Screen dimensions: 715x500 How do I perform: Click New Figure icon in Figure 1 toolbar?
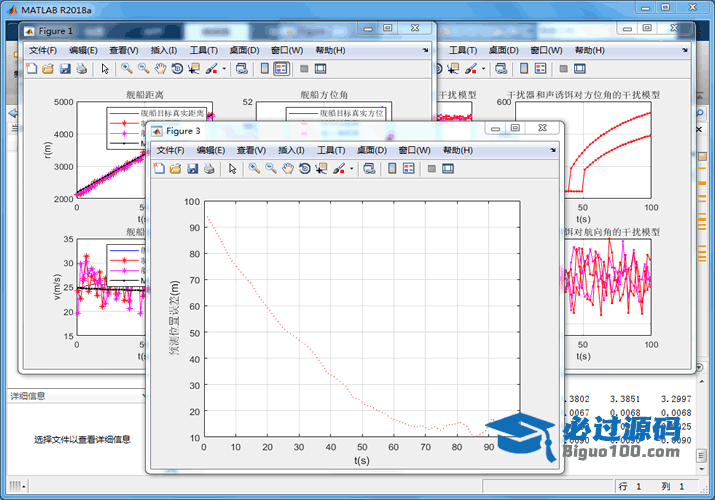click(x=31, y=69)
